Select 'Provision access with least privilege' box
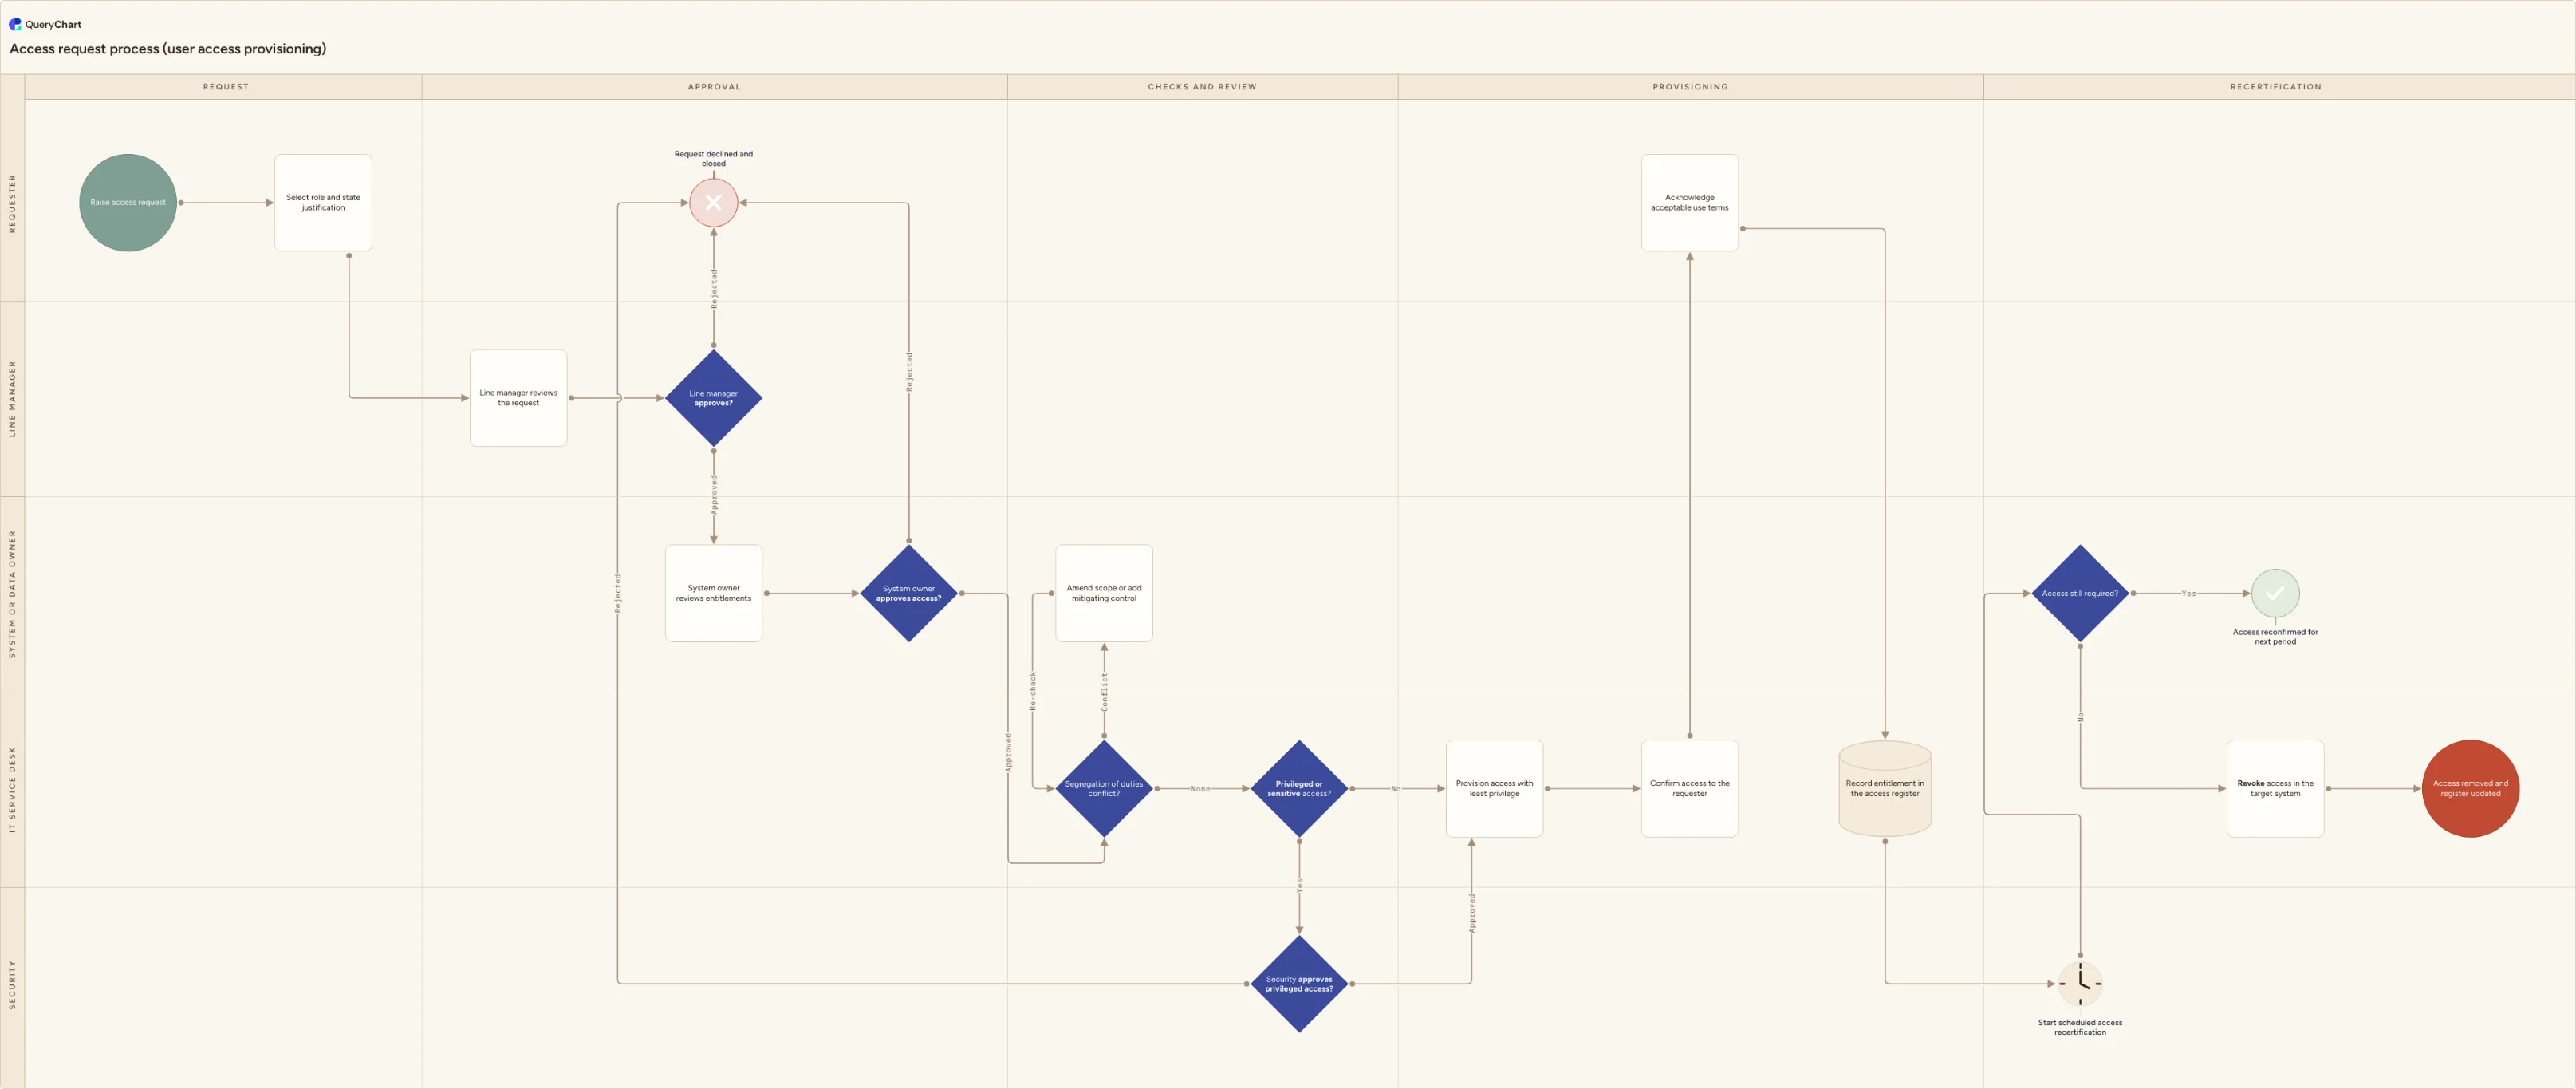2576x1089 pixels. click(1494, 789)
